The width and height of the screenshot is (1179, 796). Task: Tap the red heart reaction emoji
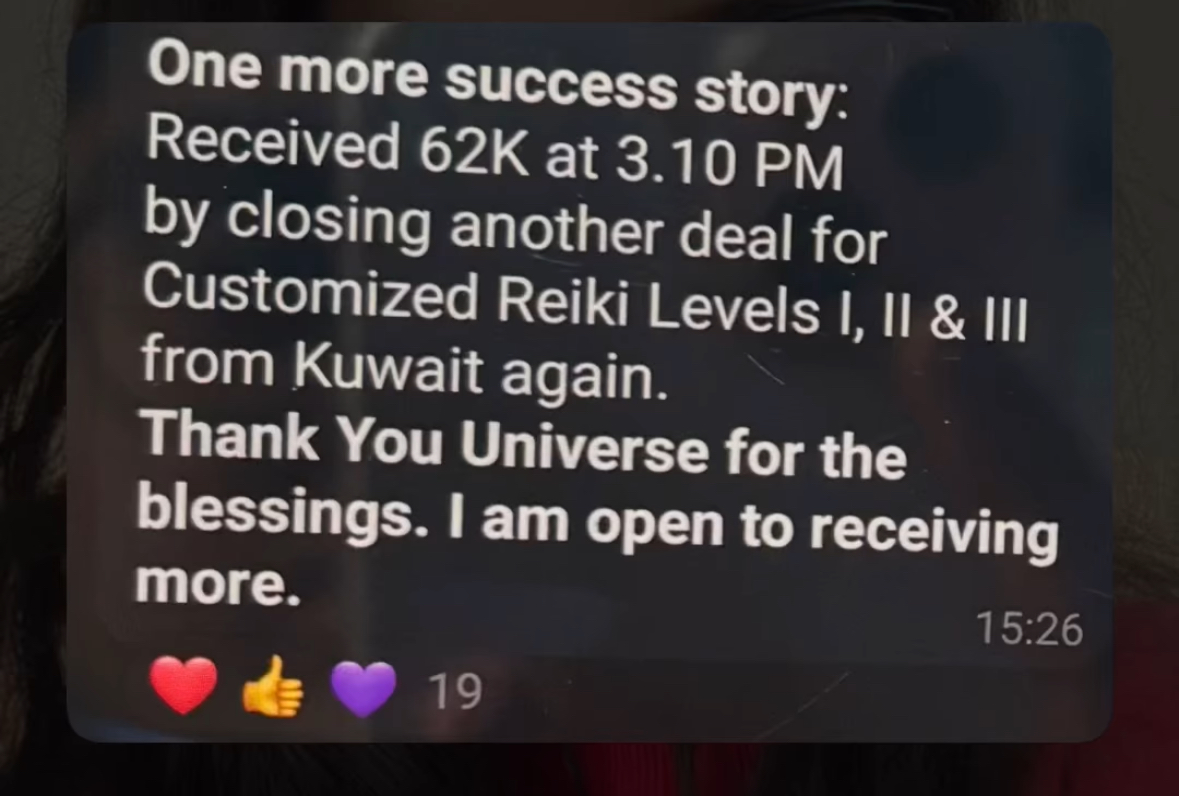[x=183, y=684]
